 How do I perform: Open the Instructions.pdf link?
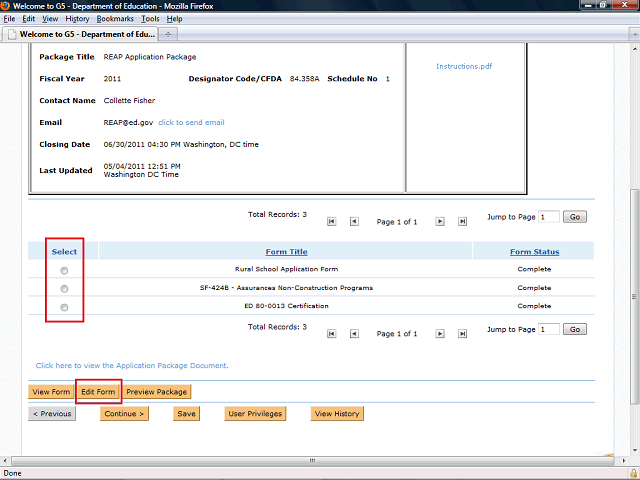(464, 67)
